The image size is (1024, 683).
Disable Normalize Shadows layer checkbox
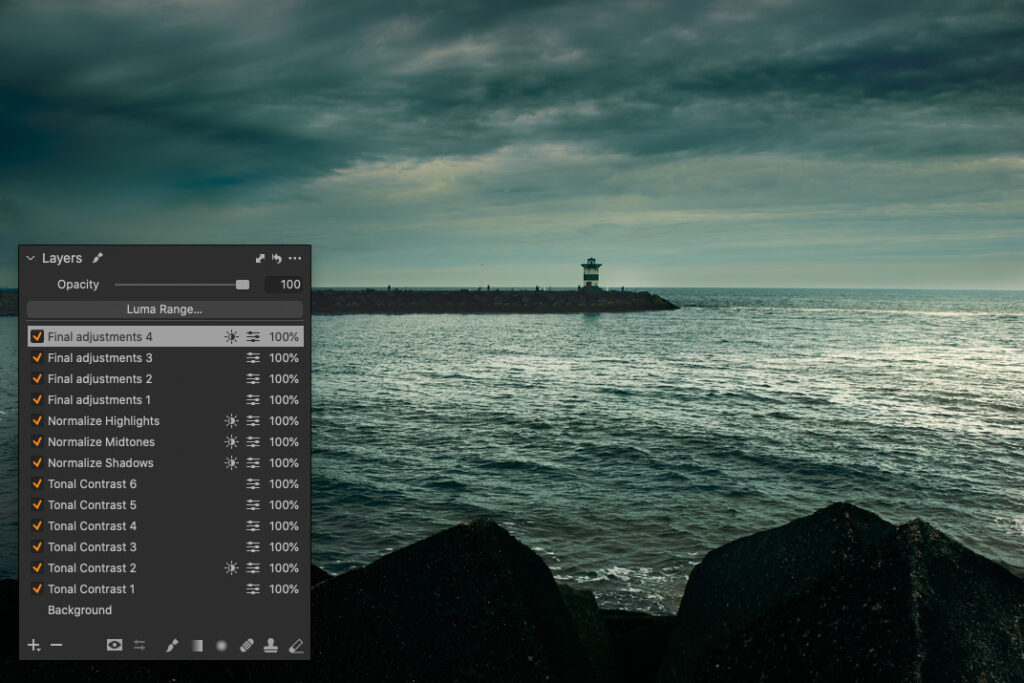click(37, 463)
